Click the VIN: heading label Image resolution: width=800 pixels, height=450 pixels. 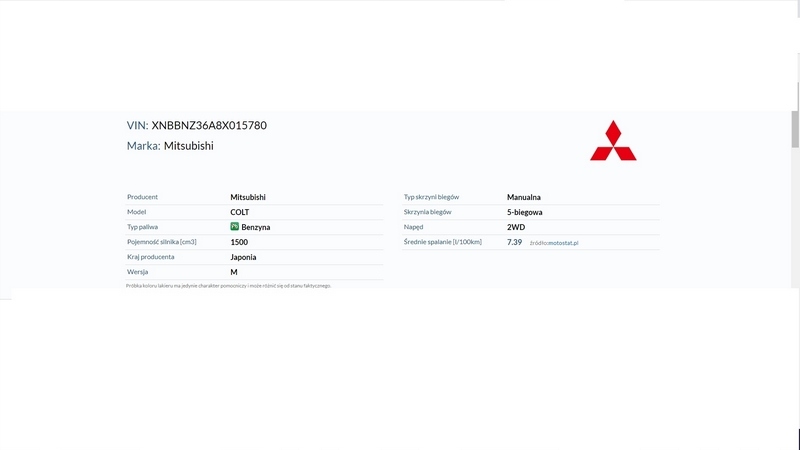tap(137, 126)
